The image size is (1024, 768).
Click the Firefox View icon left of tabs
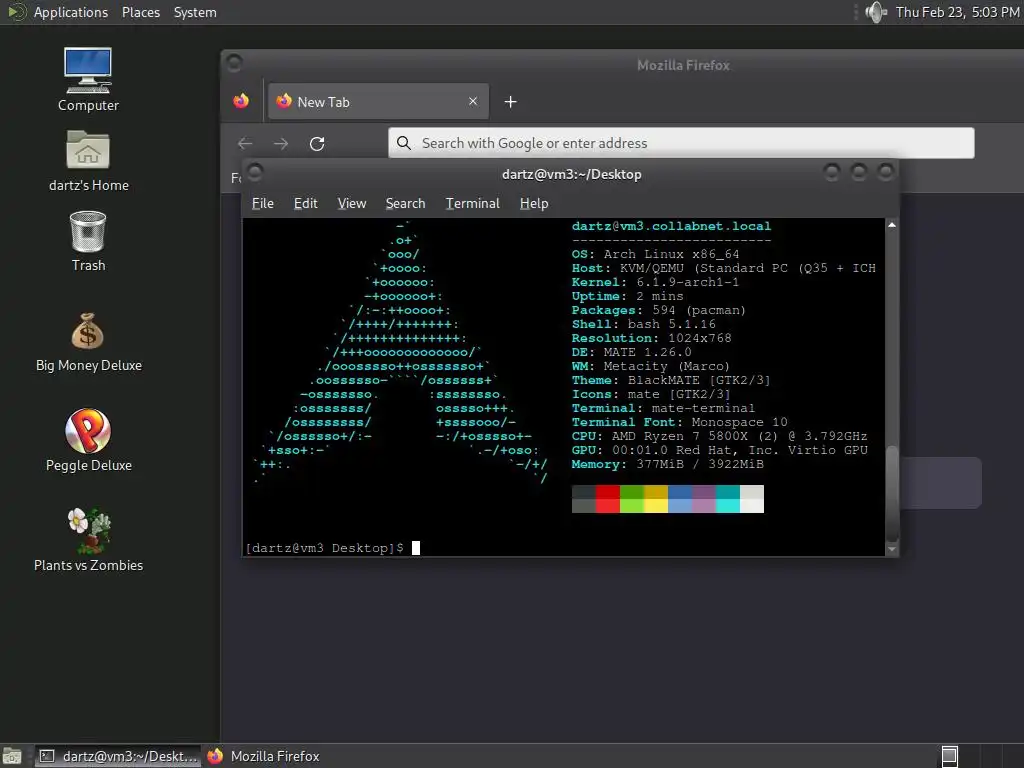(x=241, y=101)
